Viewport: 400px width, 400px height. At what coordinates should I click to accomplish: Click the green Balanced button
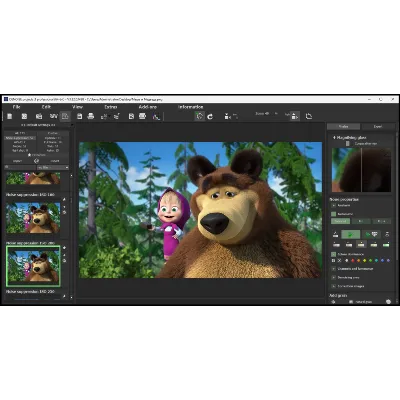(x=340, y=221)
